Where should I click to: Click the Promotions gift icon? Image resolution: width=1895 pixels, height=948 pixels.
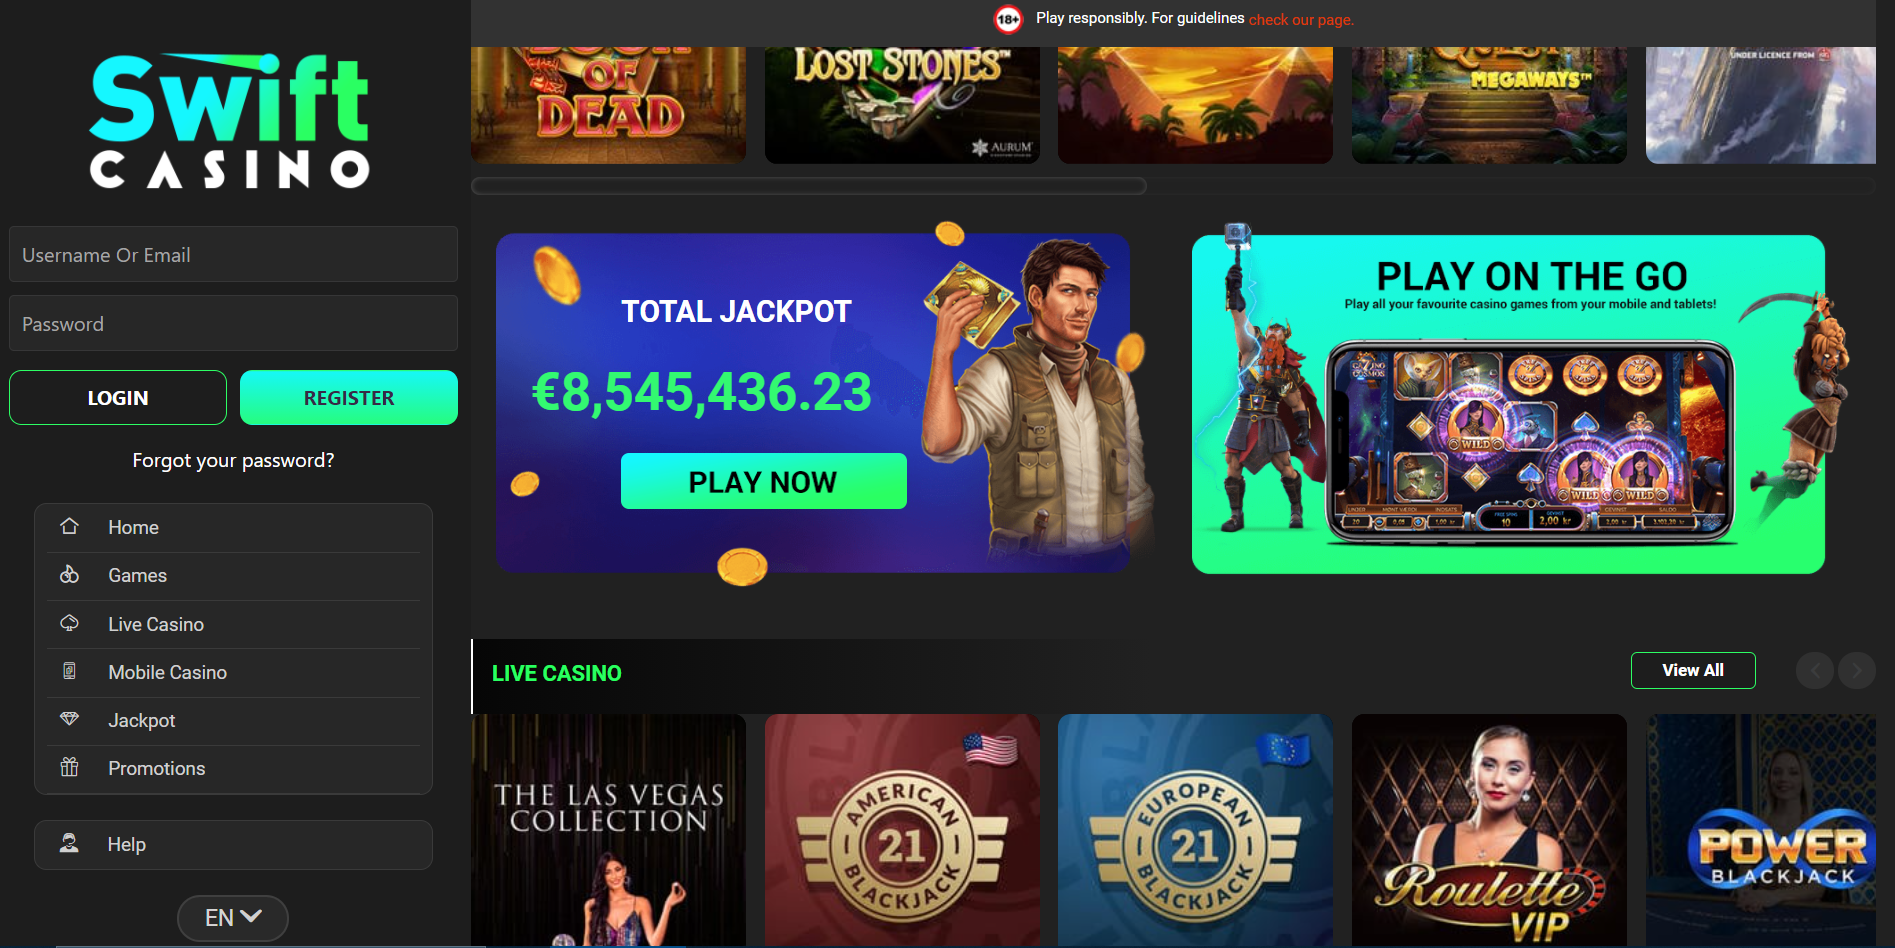coord(69,767)
